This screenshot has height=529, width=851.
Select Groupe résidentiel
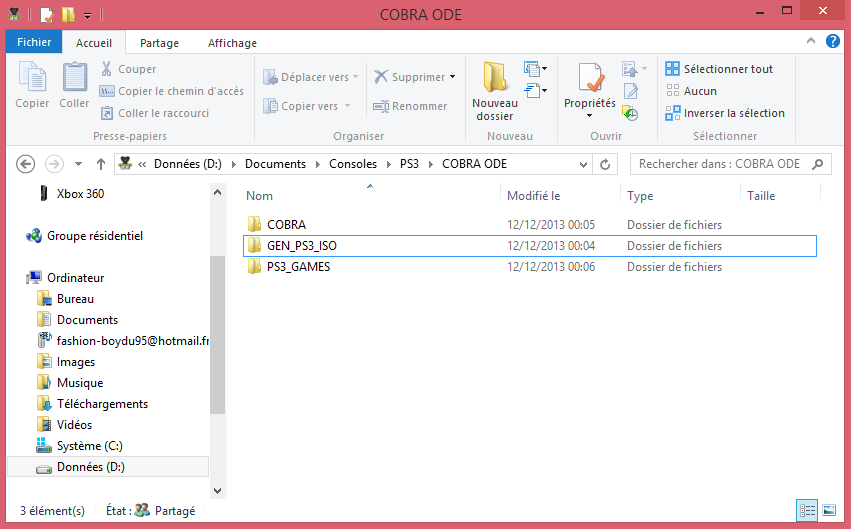click(x=85, y=236)
